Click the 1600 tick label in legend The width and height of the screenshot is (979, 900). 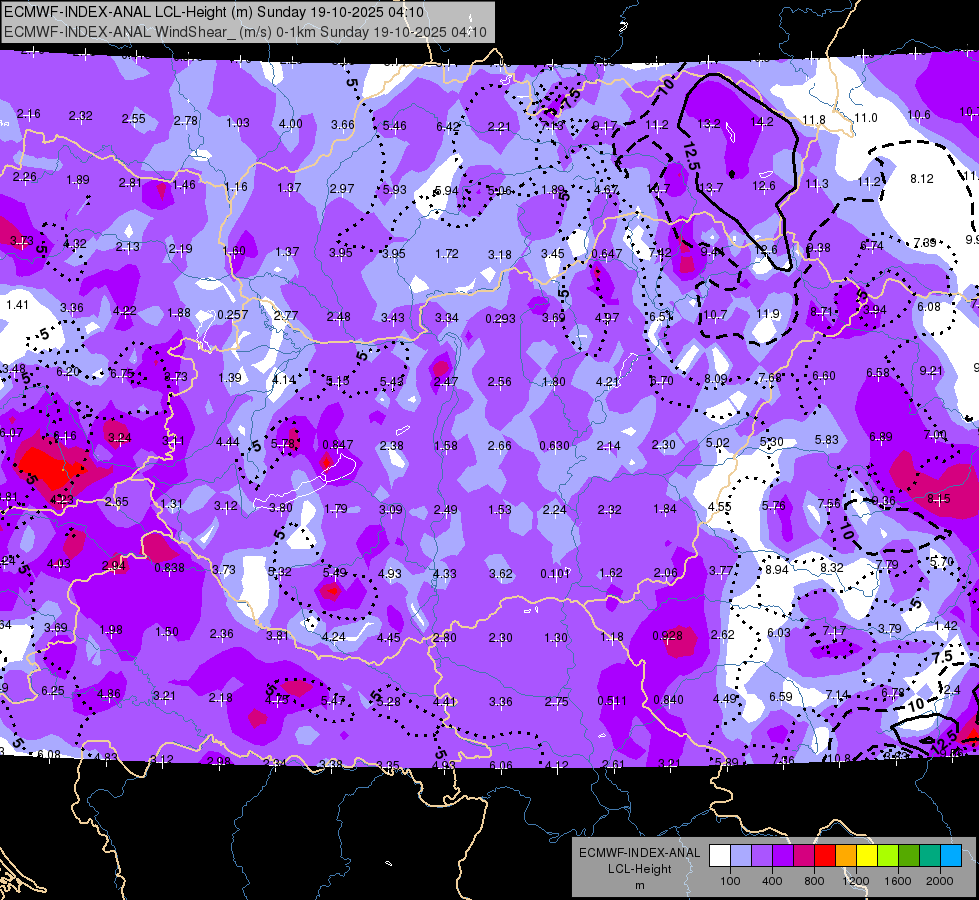[897, 881]
